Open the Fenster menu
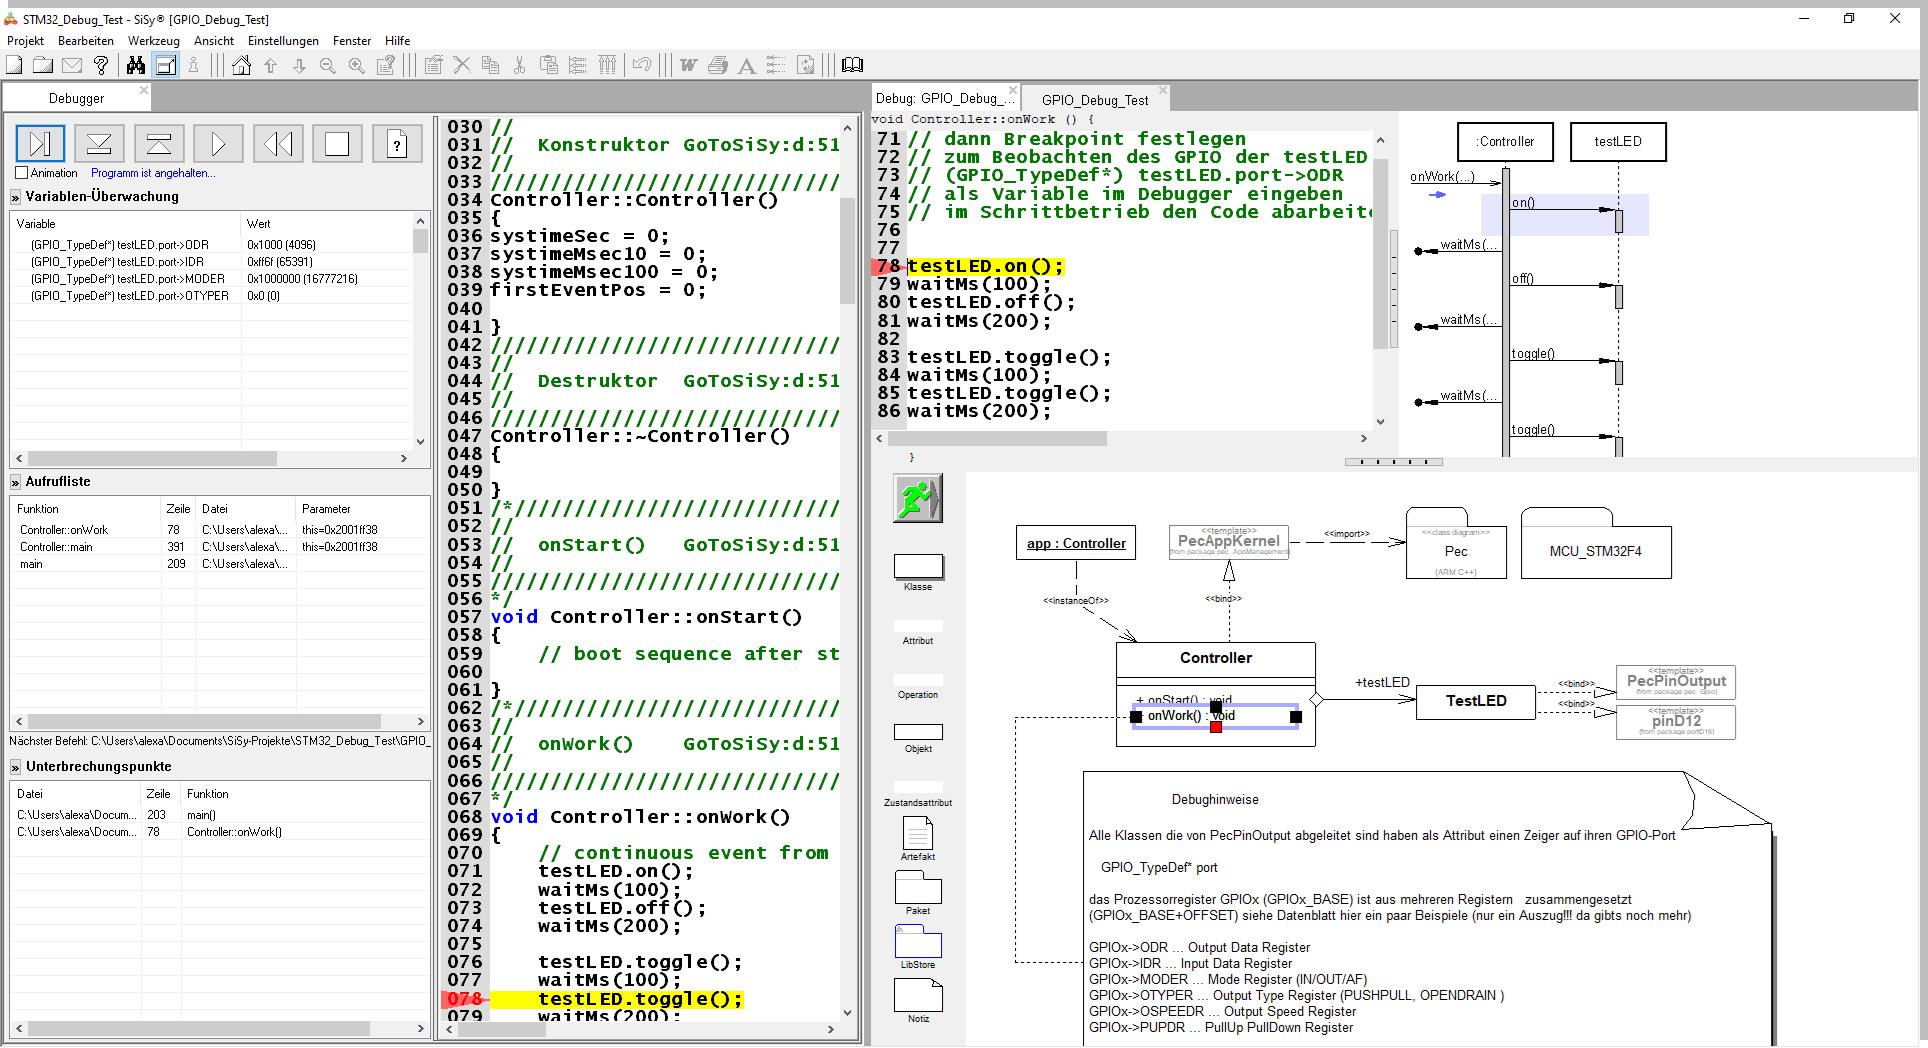The image size is (1928, 1048). (x=352, y=41)
